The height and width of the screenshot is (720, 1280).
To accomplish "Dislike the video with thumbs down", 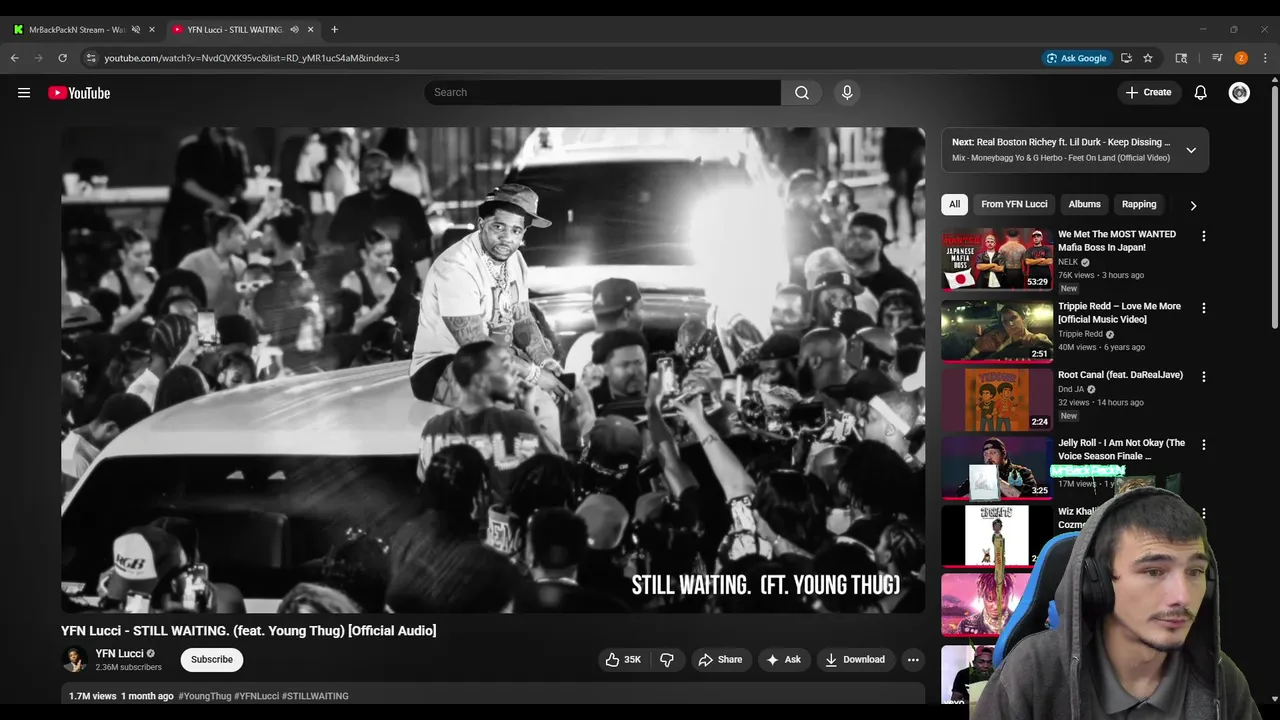I will click(667, 659).
